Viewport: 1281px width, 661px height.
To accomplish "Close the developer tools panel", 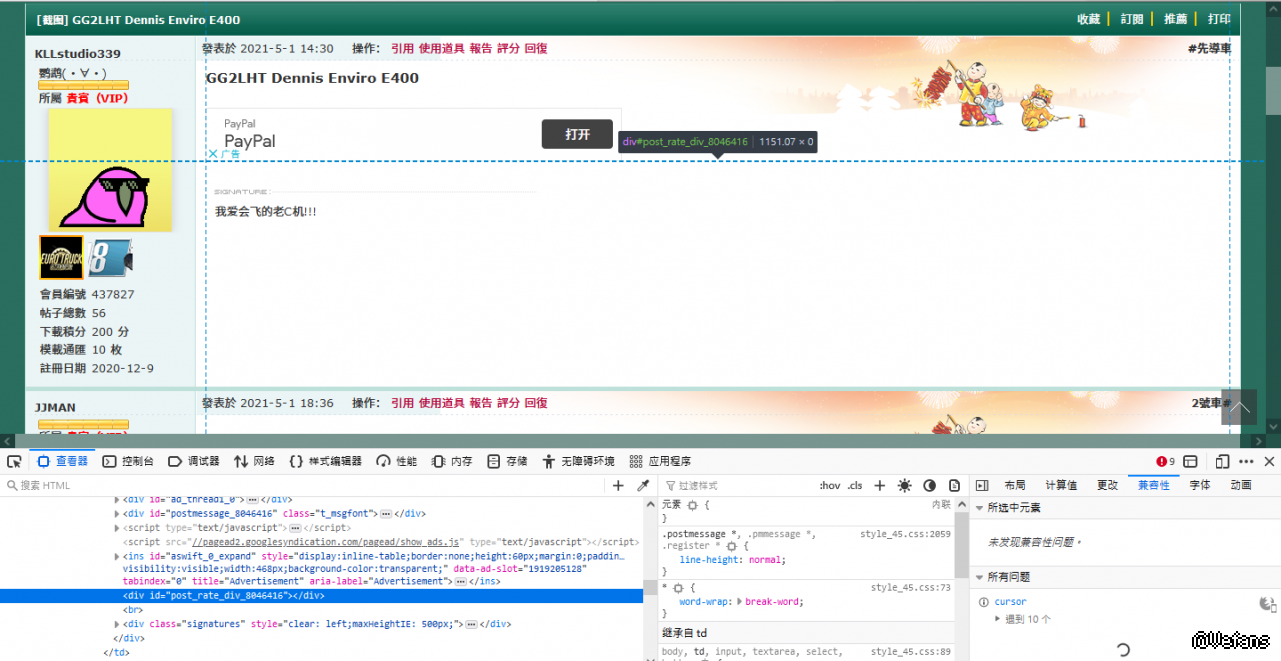I will [x=1269, y=461].
